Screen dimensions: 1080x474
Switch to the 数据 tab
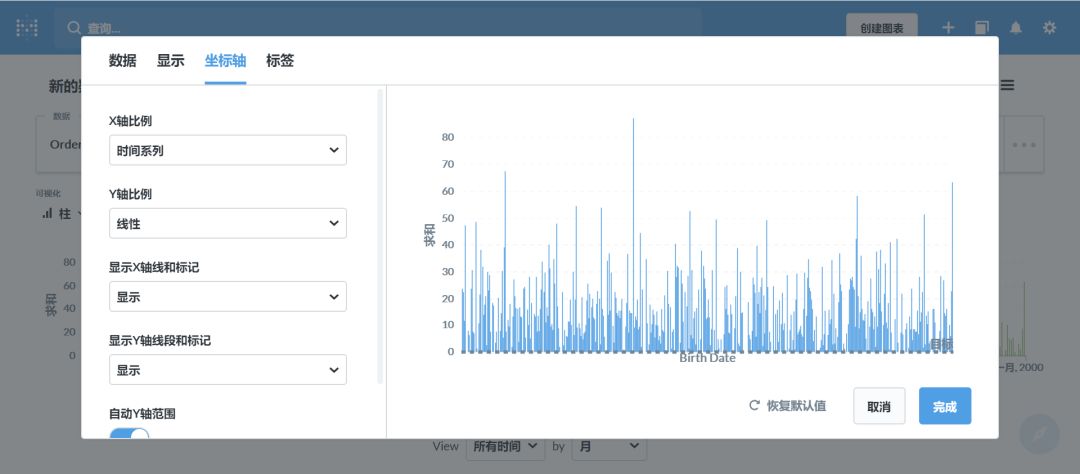[123, 61]
